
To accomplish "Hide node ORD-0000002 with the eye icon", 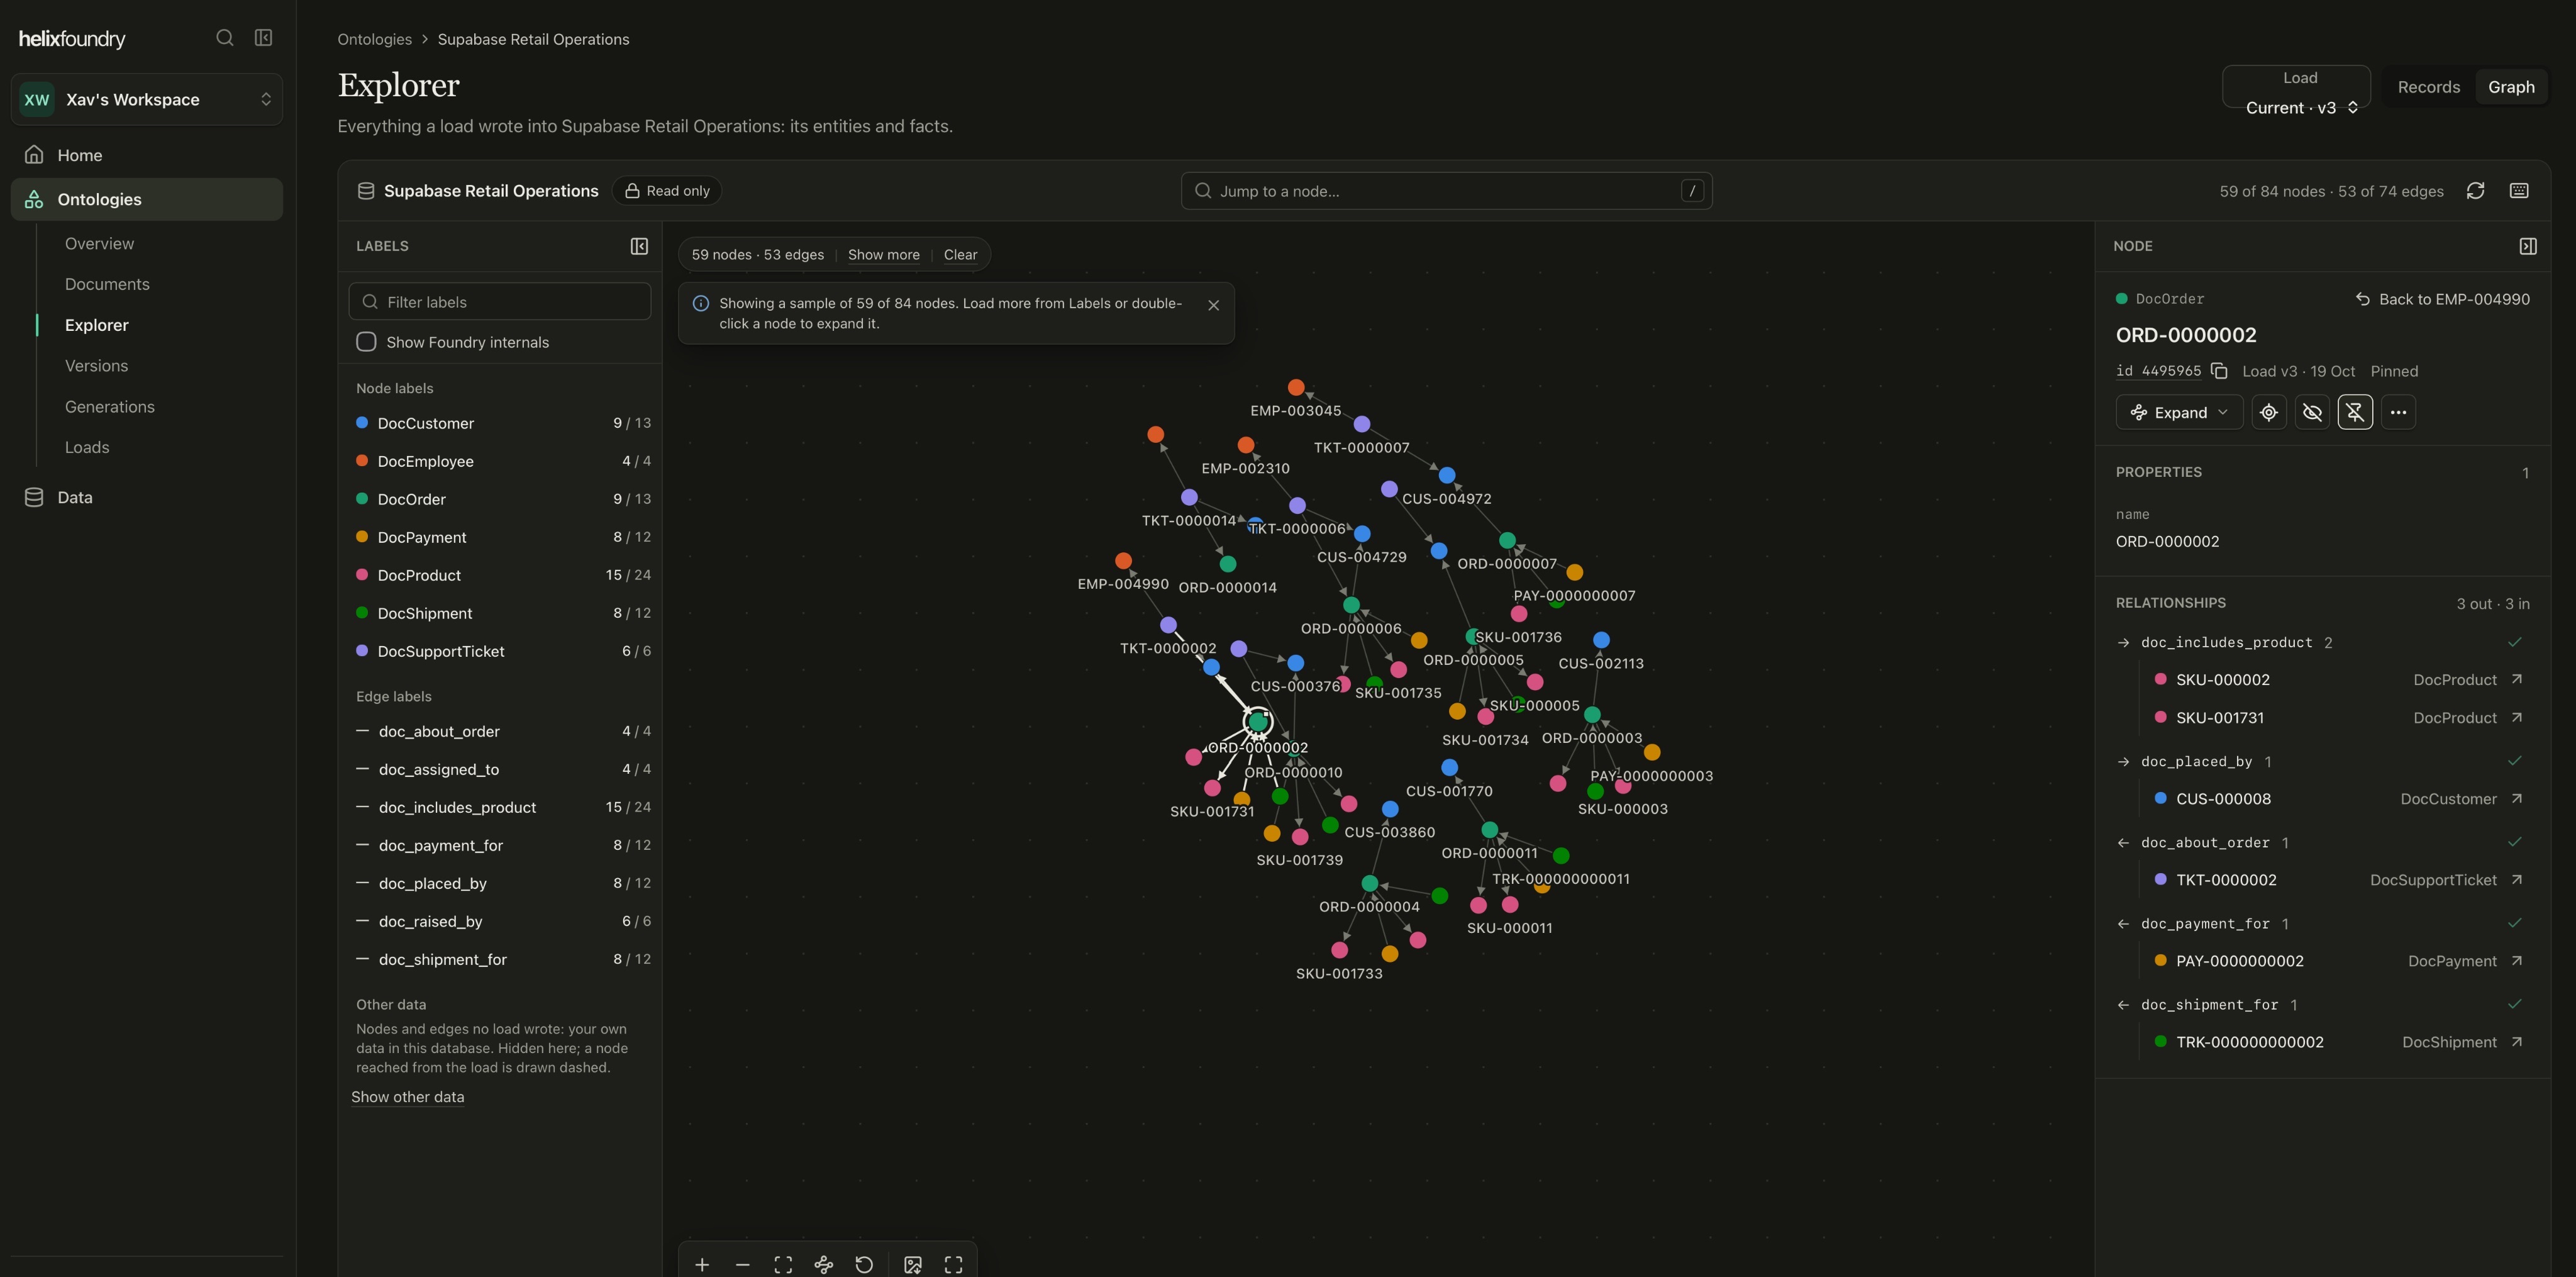I will click(x=2312, y=412).
